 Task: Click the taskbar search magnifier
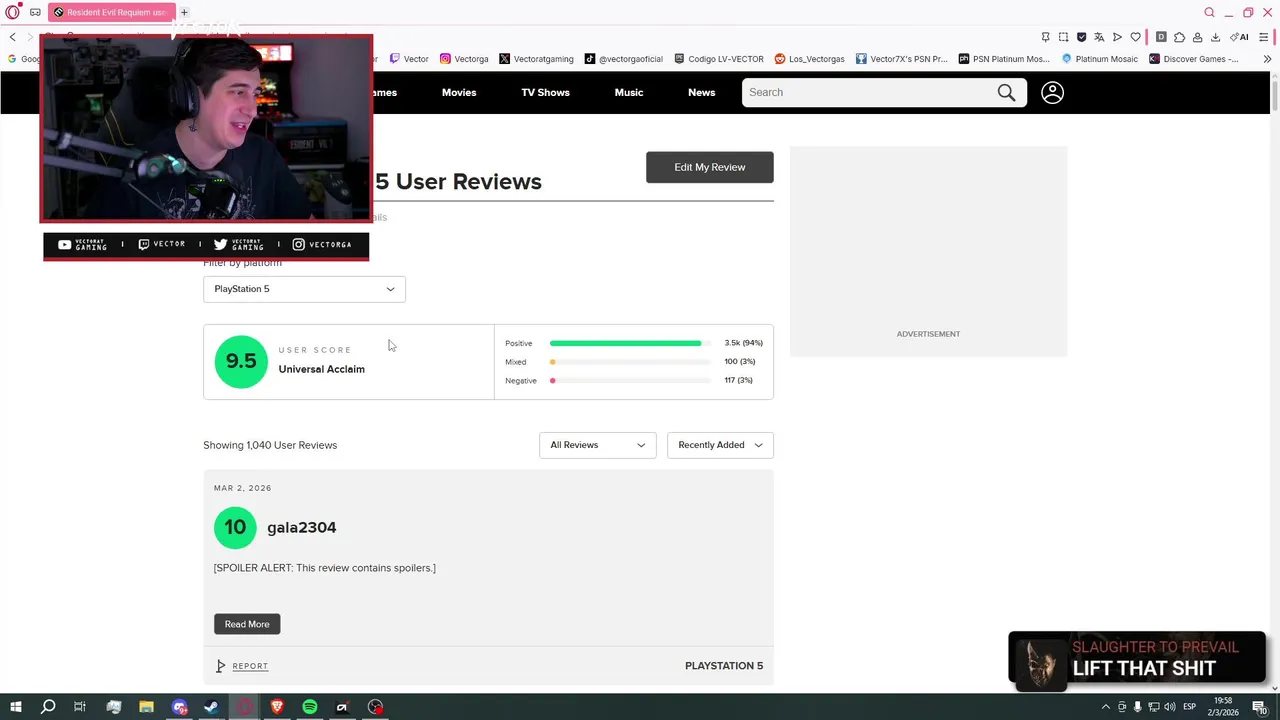48,707
